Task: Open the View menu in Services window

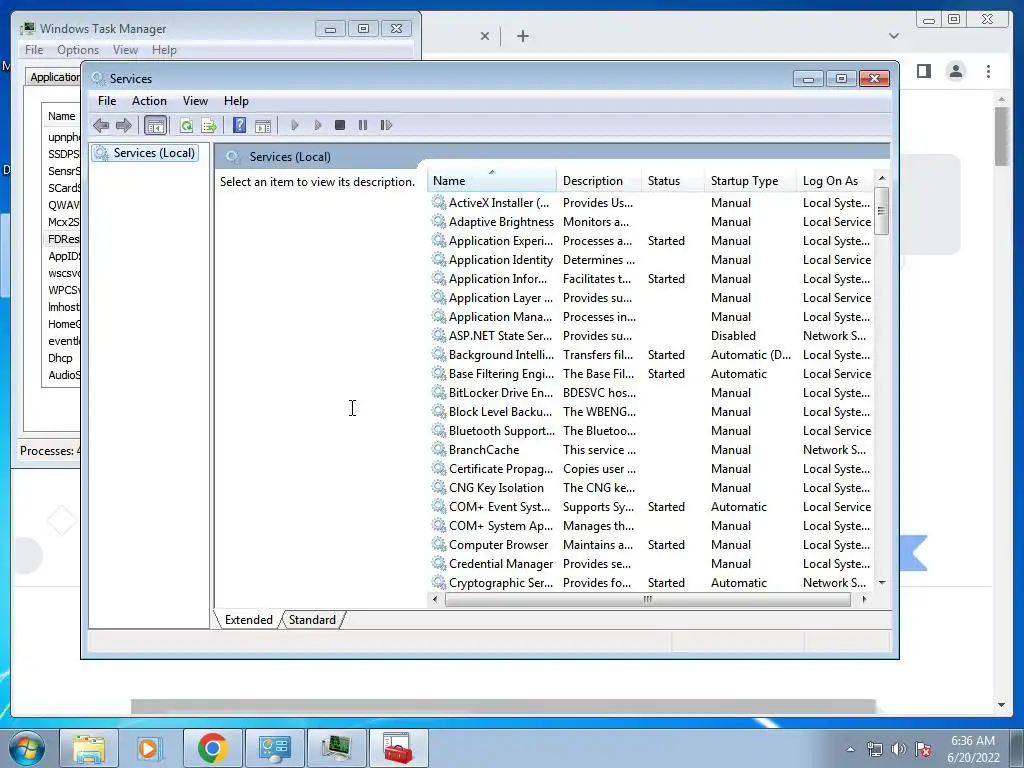Action: pos(195,101)
